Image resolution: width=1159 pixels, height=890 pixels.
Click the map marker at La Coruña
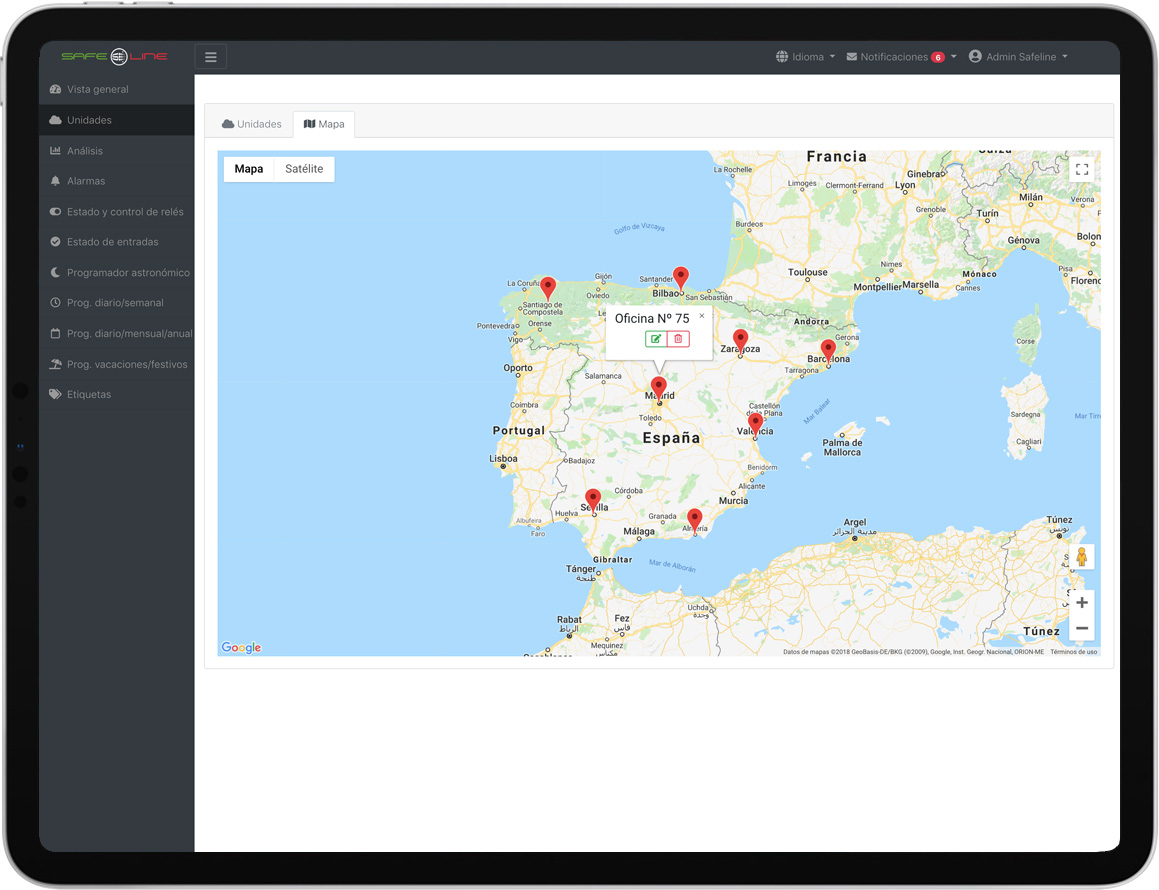548,287
